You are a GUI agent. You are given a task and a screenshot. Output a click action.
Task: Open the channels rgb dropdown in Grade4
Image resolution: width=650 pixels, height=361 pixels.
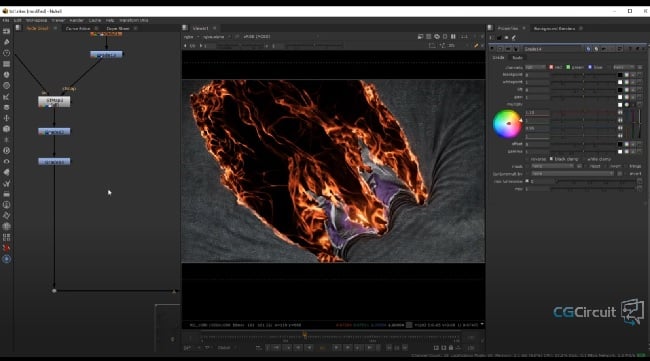coord(536,67)
